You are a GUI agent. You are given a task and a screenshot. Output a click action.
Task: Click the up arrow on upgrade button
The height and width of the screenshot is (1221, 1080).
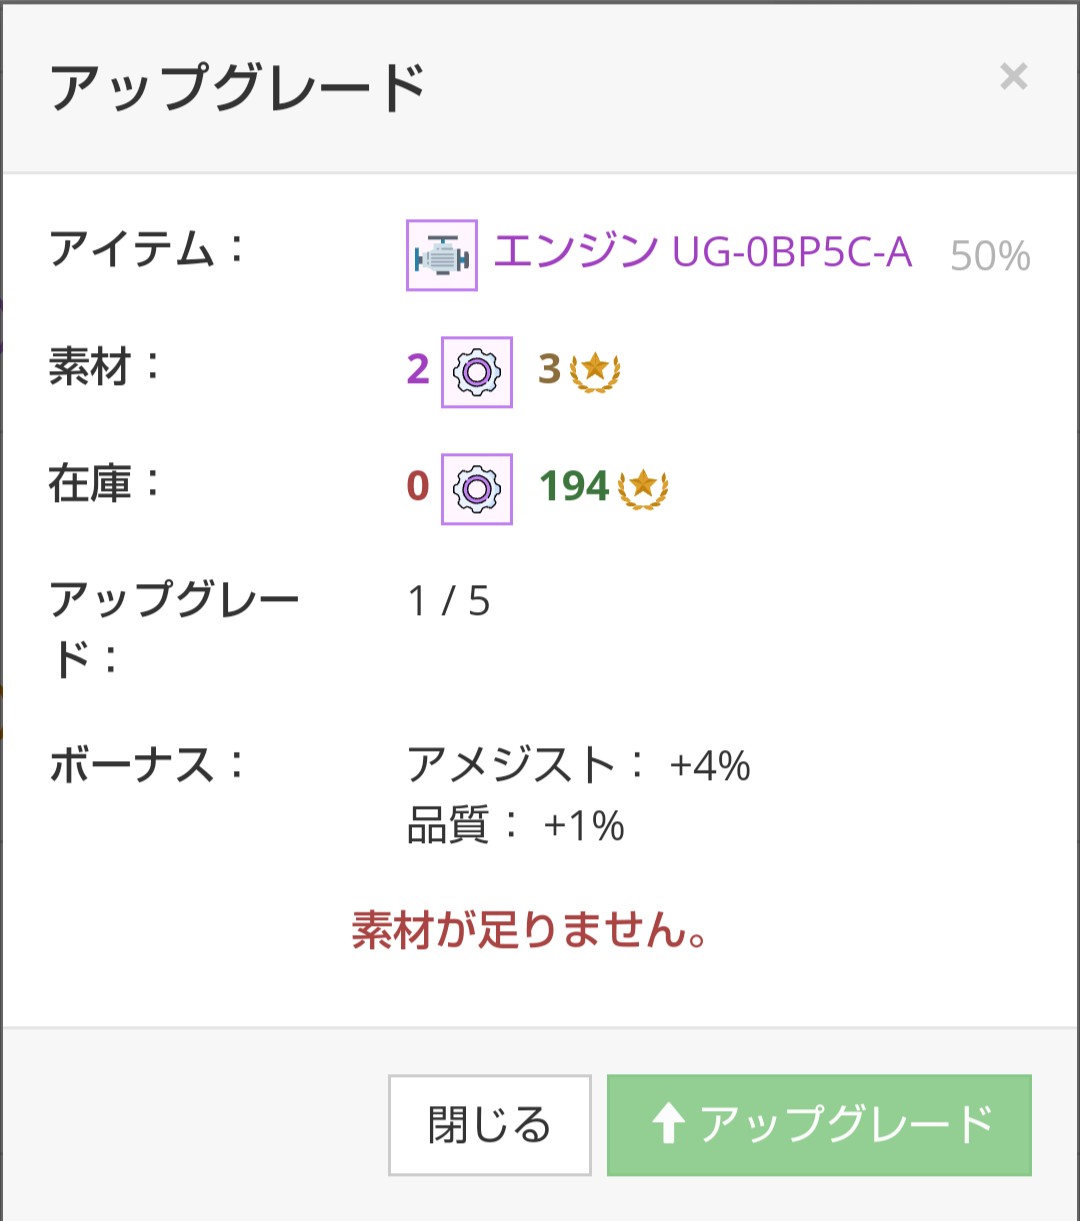(x=667, y=1126)
